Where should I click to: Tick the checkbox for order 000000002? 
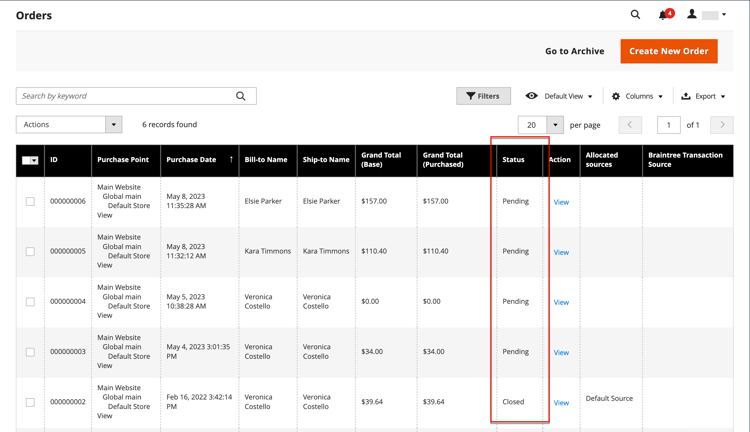[30, 402]
